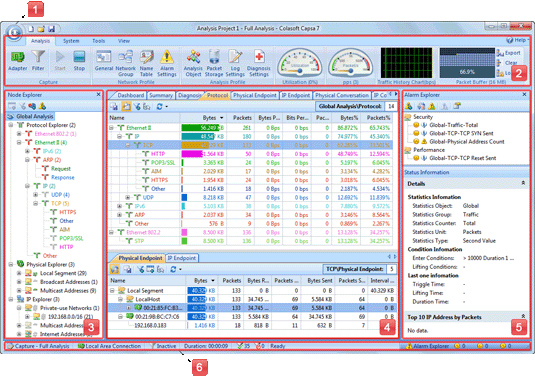Viewport: 535px width, 376px height.
Task: Open the System ribbon tab
Action: click(x=71, y=41)
